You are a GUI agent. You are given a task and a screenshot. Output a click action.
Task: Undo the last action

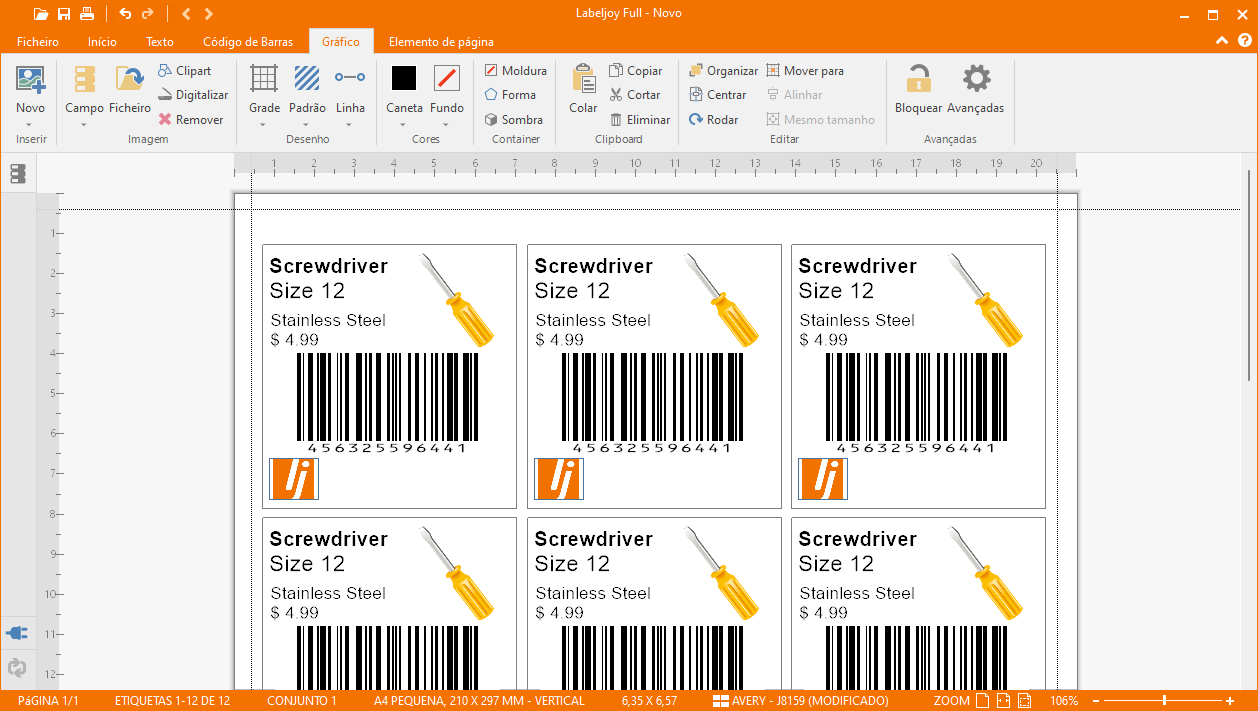[x=125, y=14]
